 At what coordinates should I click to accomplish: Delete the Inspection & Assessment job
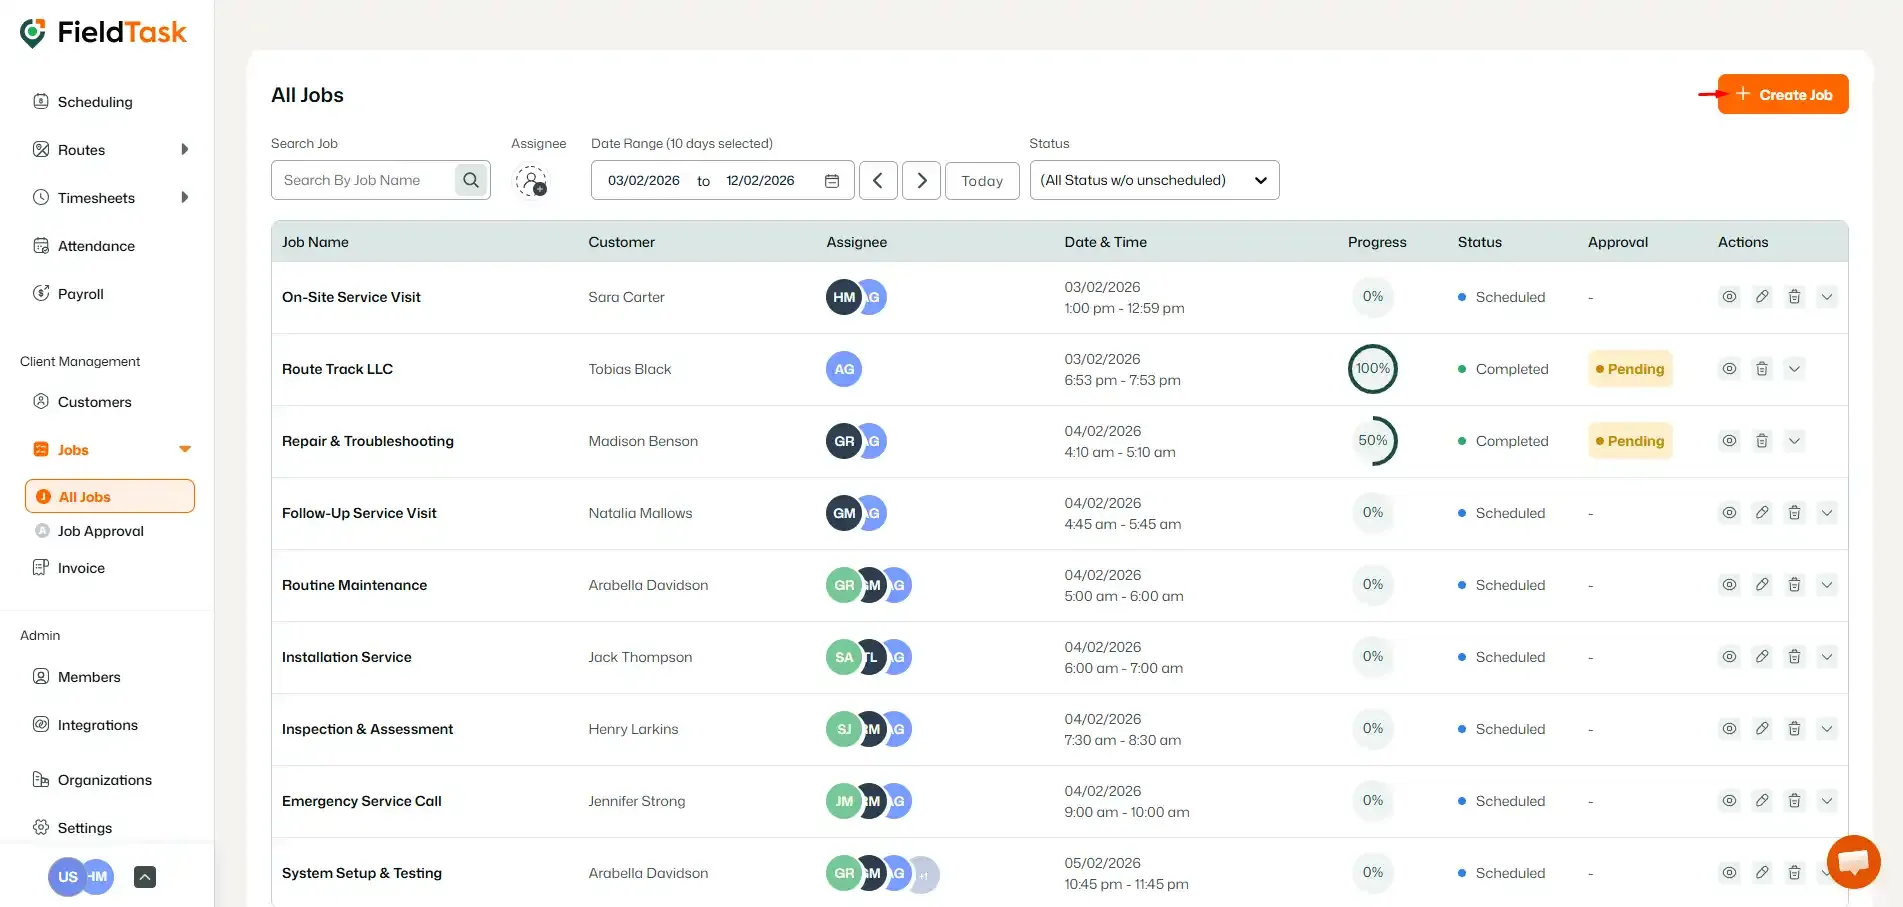point(1794,729)
